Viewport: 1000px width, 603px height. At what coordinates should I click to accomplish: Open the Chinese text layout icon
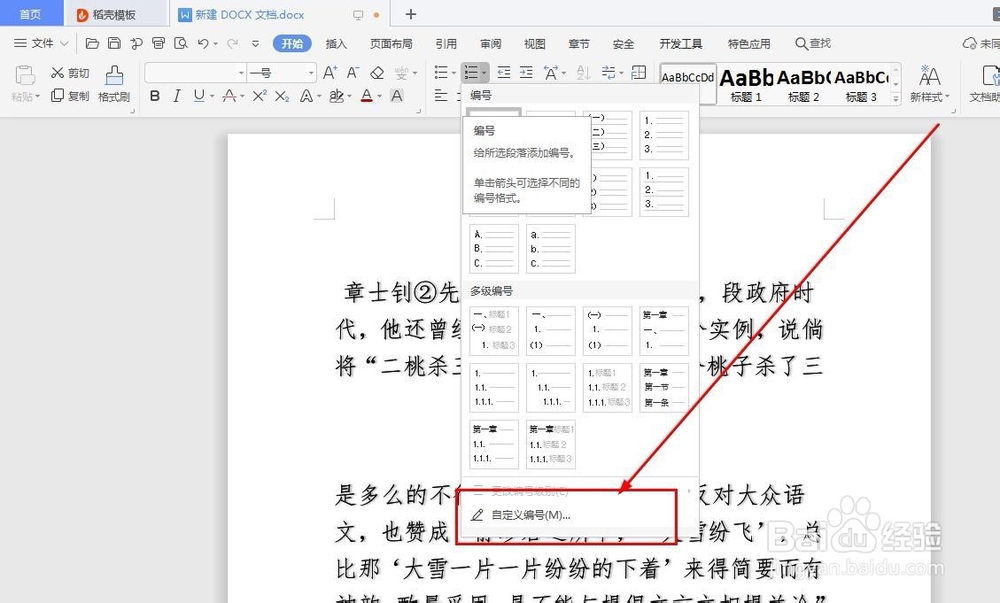pos(551,73)
